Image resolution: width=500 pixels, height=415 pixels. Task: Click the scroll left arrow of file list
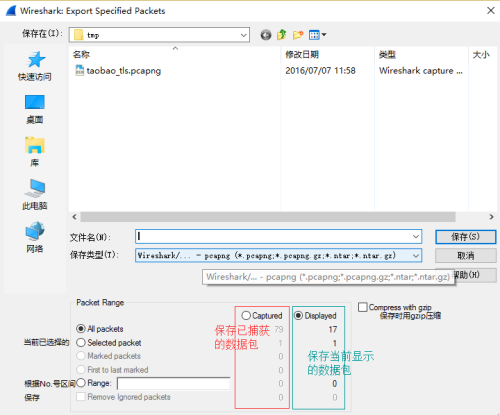pyautogui.click(x=74, y=217)
